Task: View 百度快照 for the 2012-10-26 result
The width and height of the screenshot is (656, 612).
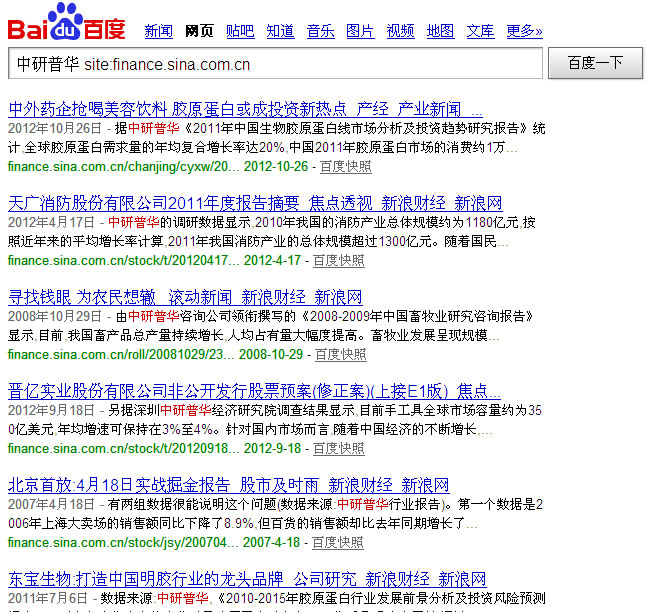Action: click(345, 166)
